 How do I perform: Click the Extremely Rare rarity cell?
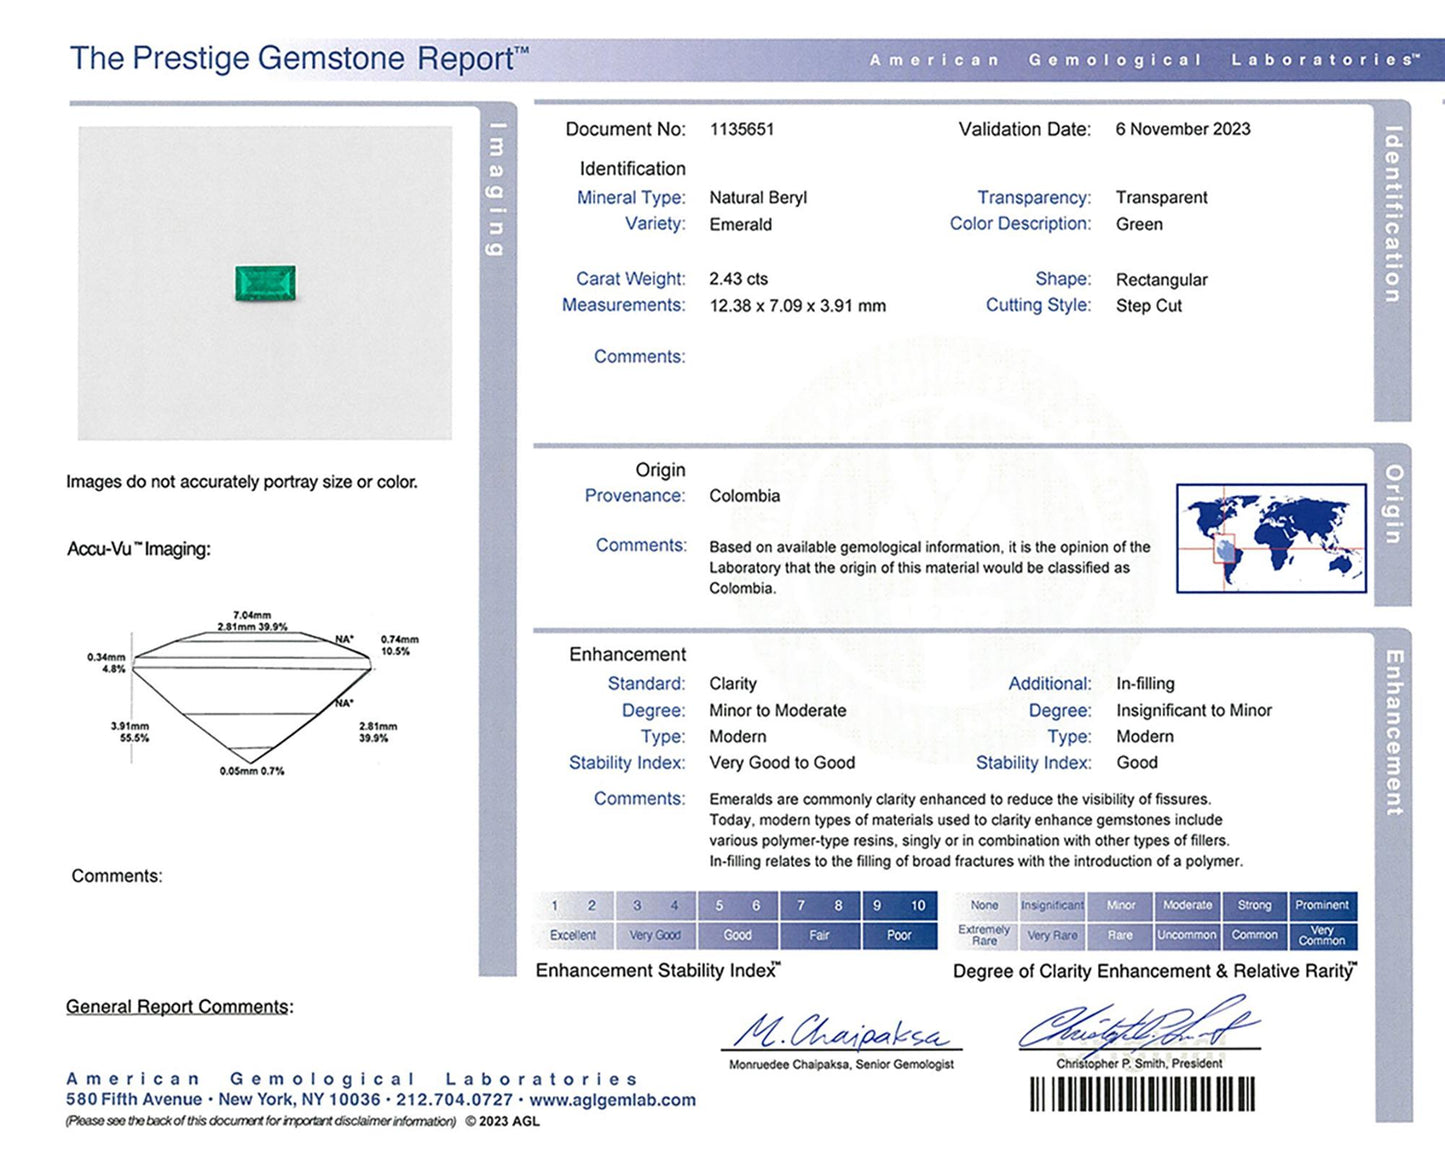984,935
